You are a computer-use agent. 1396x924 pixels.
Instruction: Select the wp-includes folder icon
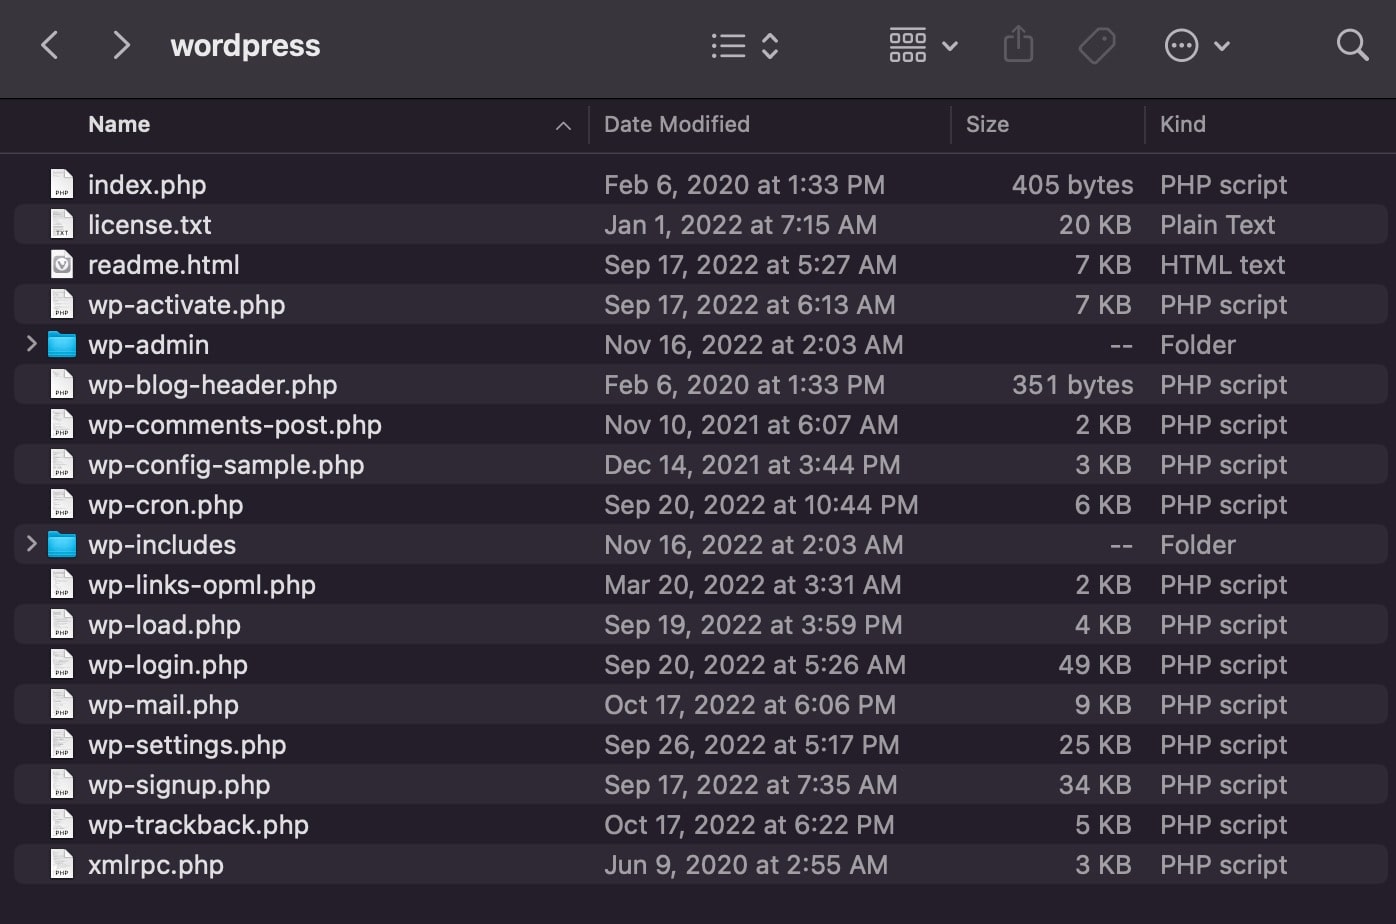pos(62,545)
